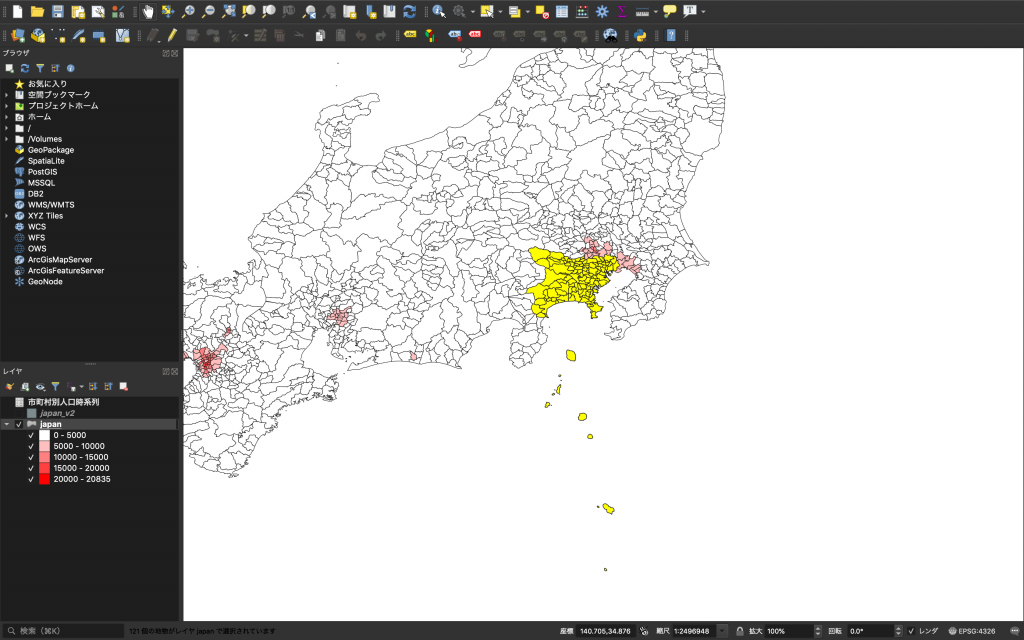Expand プロジェクトホーム in Browser
Image resolution: width=1024 pixels, height=640 pixels.
pyautogui.click(x=7, y=106)
